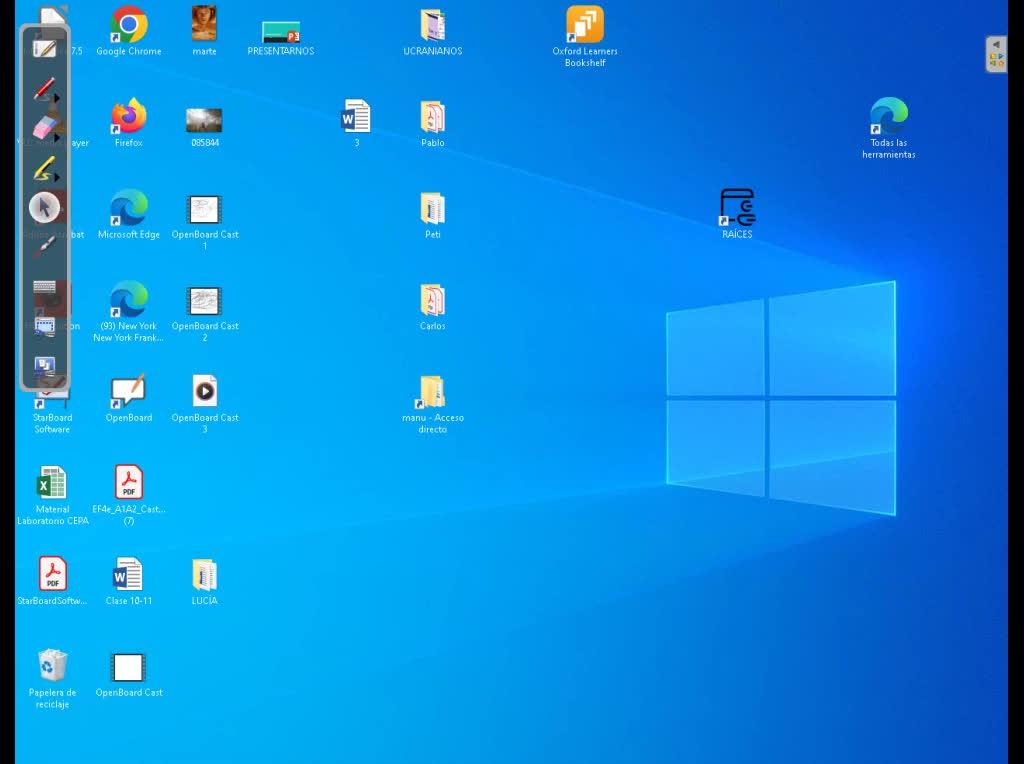Select OpenBoard Cast 3 media file
1024x764 pixels.
pyautogui.click(x=204, y=404)
